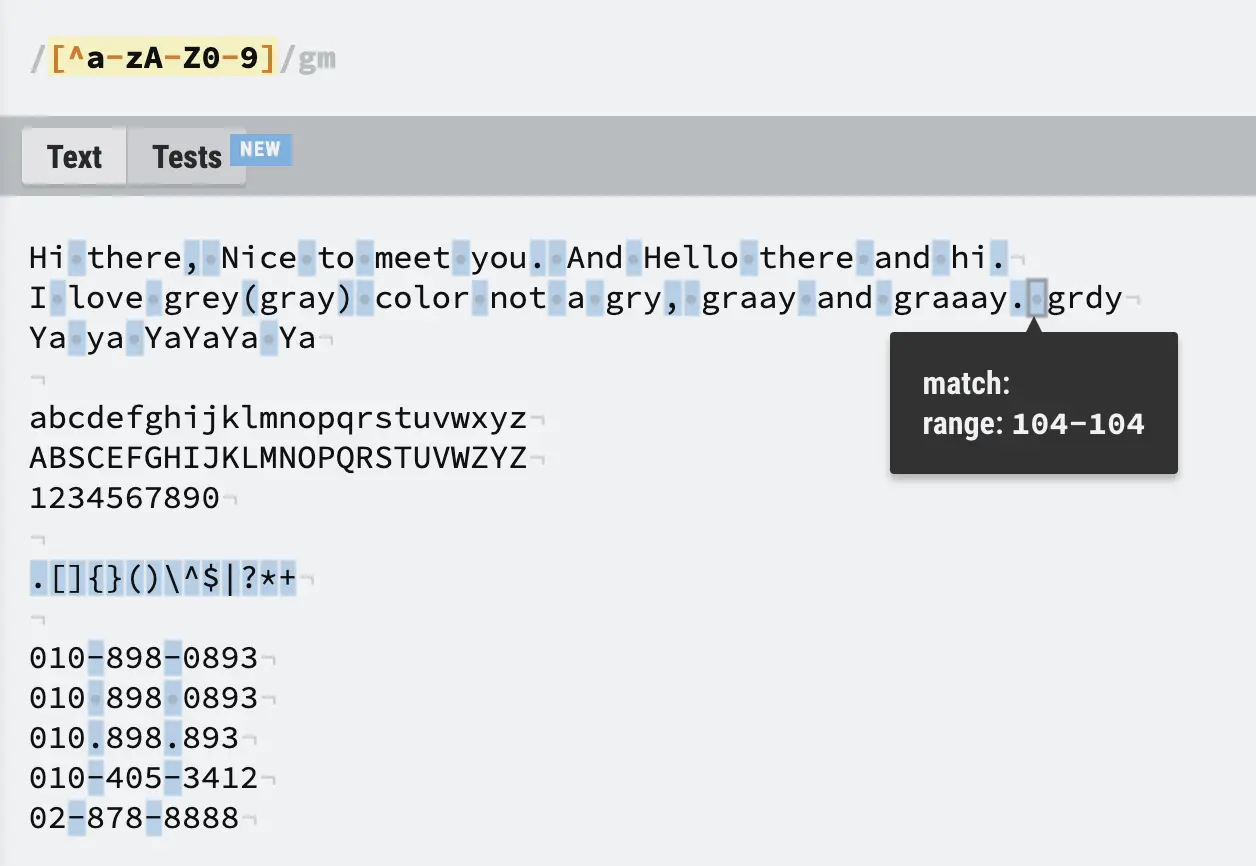Click the word 'meet' in first line

pos(412,258)
